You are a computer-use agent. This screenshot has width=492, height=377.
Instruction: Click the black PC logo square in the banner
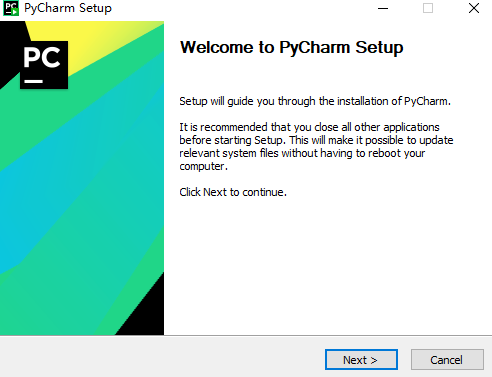pos(44,65)
